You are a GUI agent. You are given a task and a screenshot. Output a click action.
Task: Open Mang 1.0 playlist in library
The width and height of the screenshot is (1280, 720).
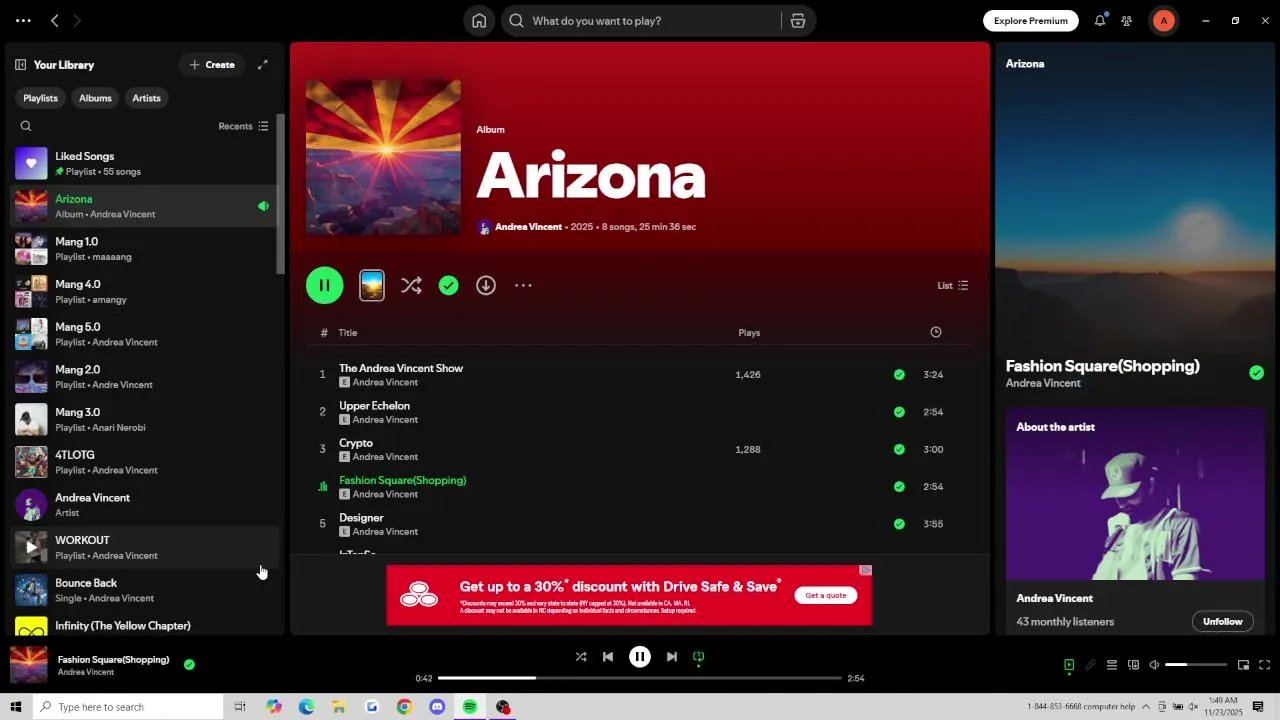point(145,249)
